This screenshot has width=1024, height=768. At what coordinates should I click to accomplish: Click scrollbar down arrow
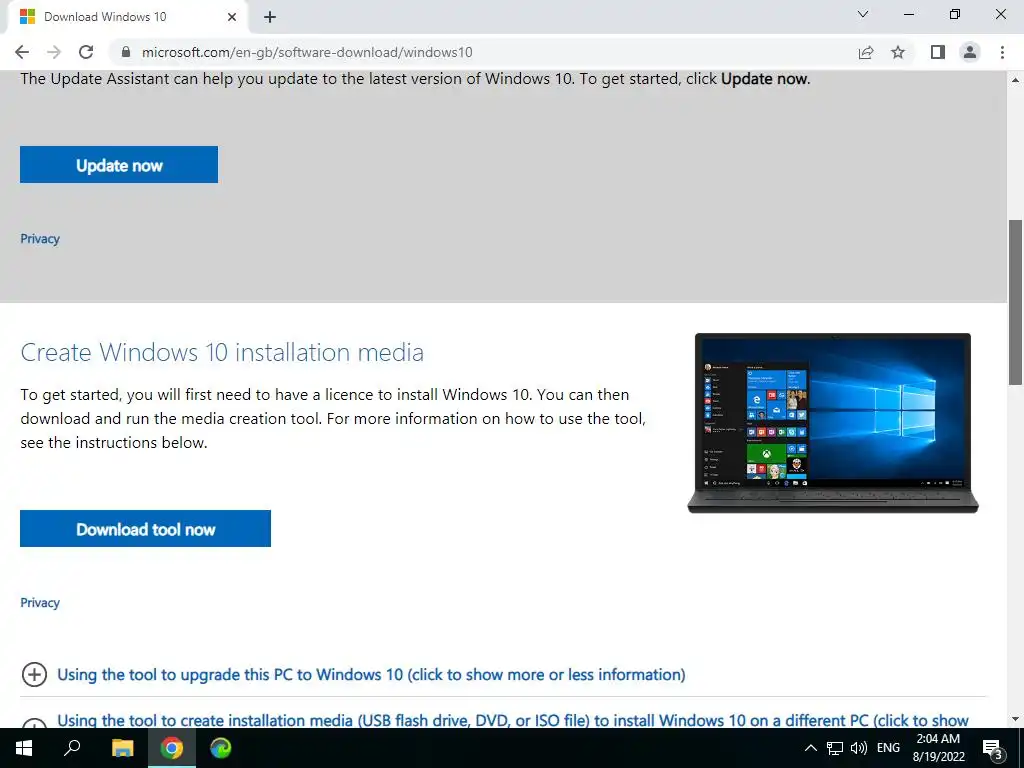pos(1015,719)
